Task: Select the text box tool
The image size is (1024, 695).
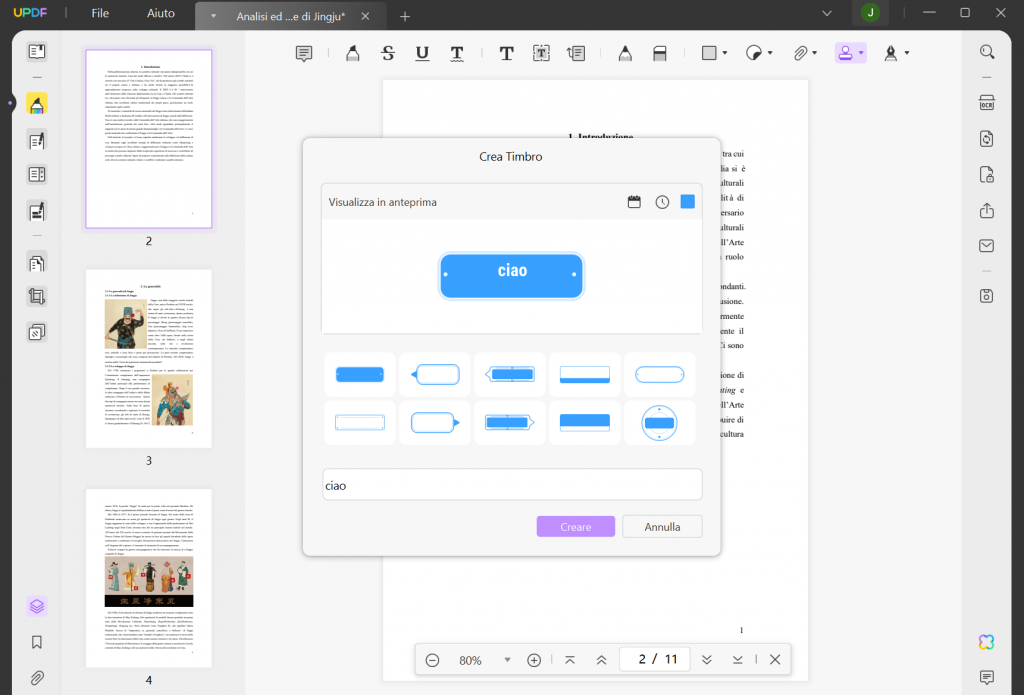Action: coord(541,54)
